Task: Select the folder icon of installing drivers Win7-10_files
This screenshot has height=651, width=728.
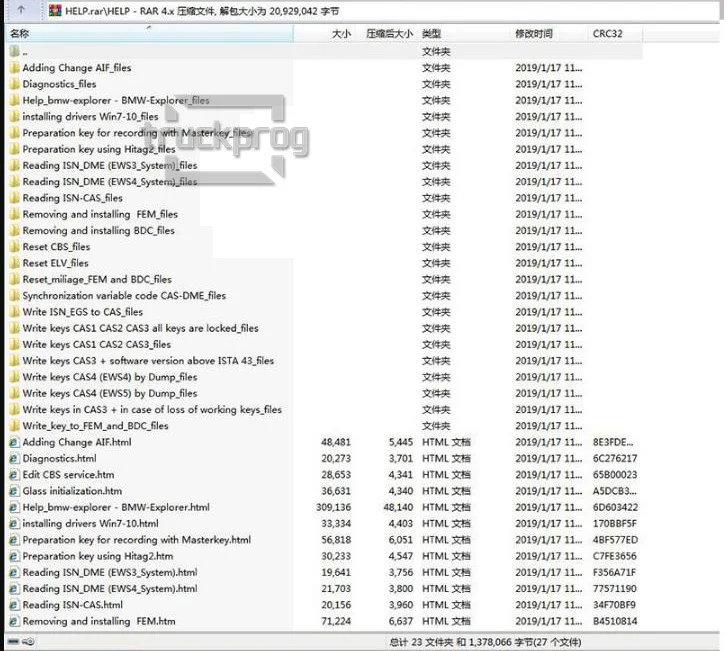Action: (x=14, y=117)
